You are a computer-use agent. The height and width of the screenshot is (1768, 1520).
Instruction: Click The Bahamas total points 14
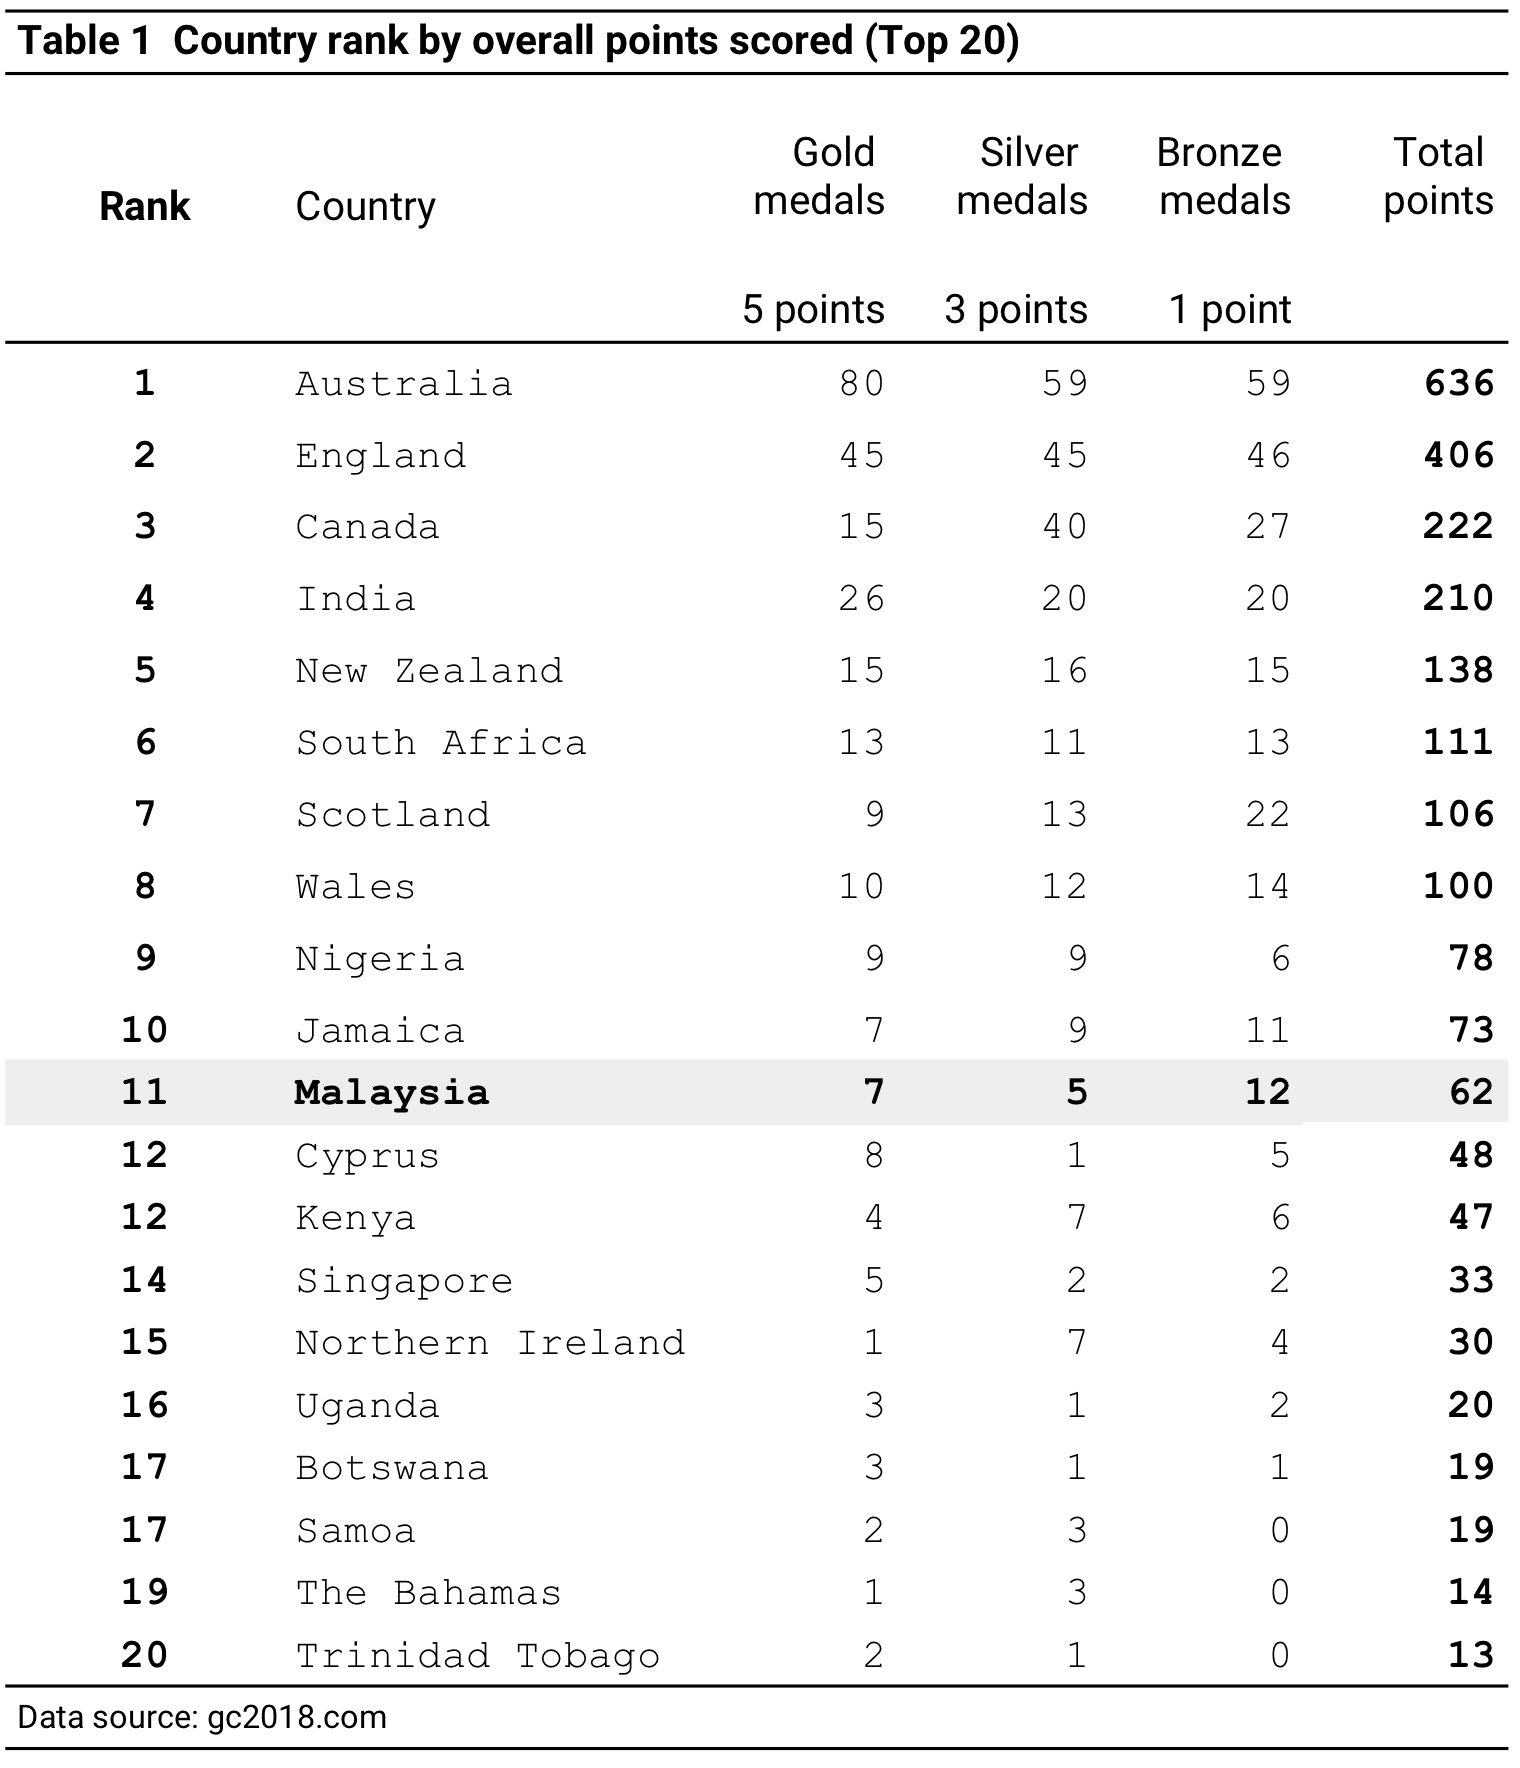1471,1593
